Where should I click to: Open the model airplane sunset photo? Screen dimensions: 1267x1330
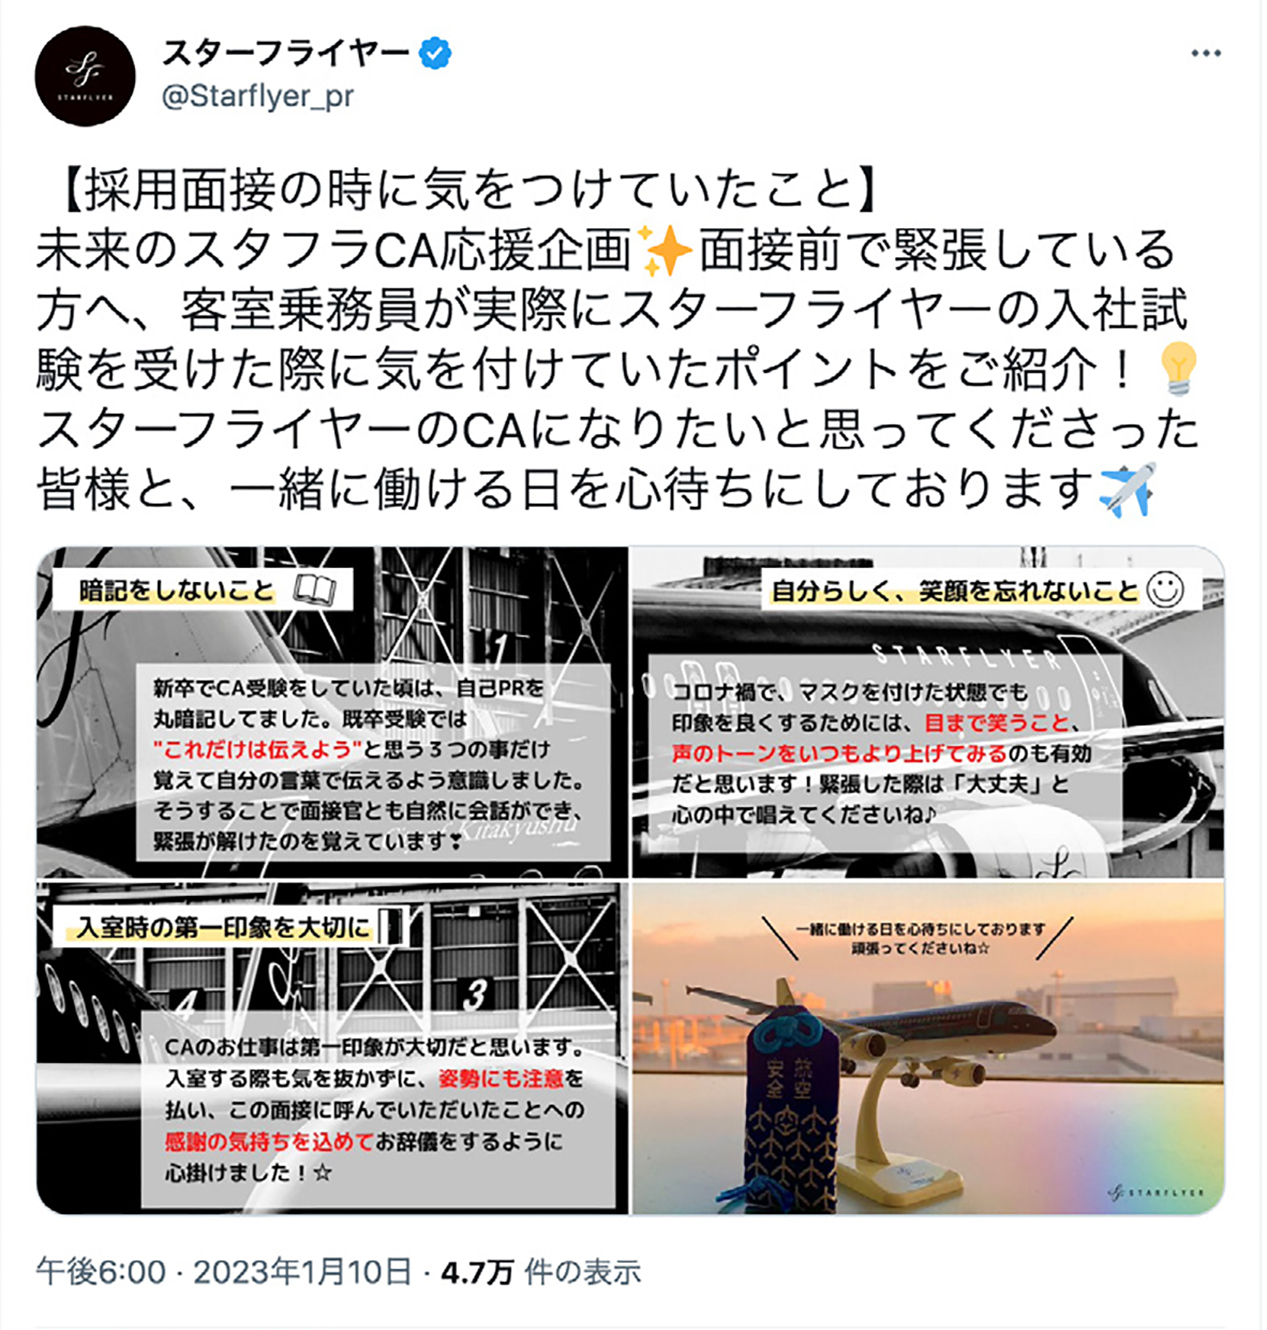[x=928, y=1048]
